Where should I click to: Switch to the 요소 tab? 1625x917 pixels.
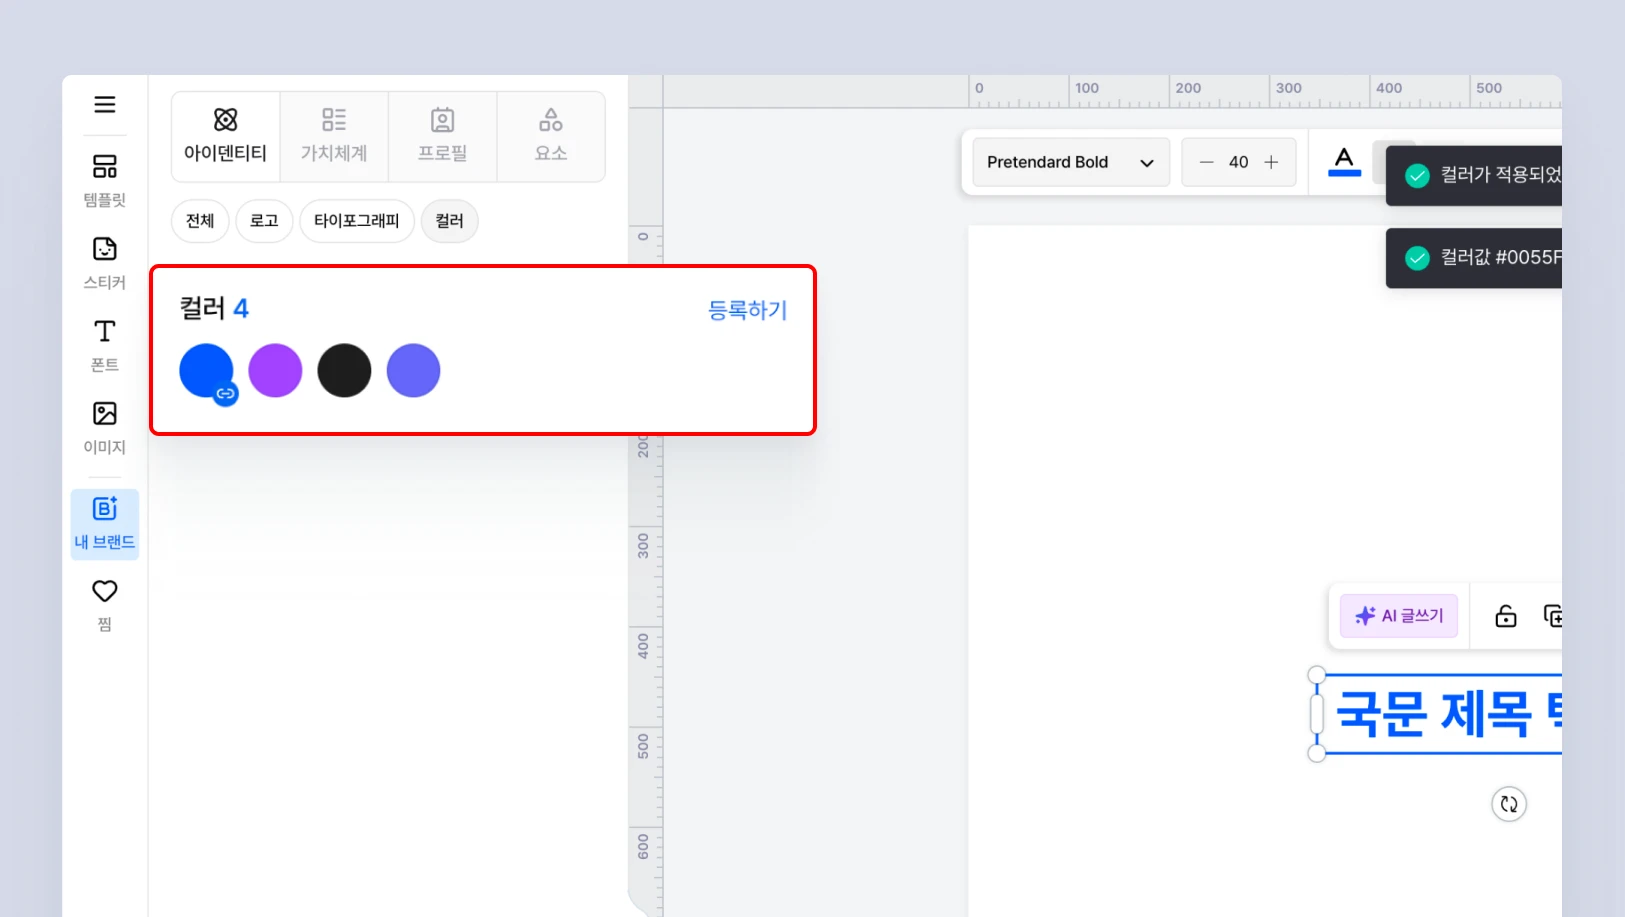(x=551, y=137)
